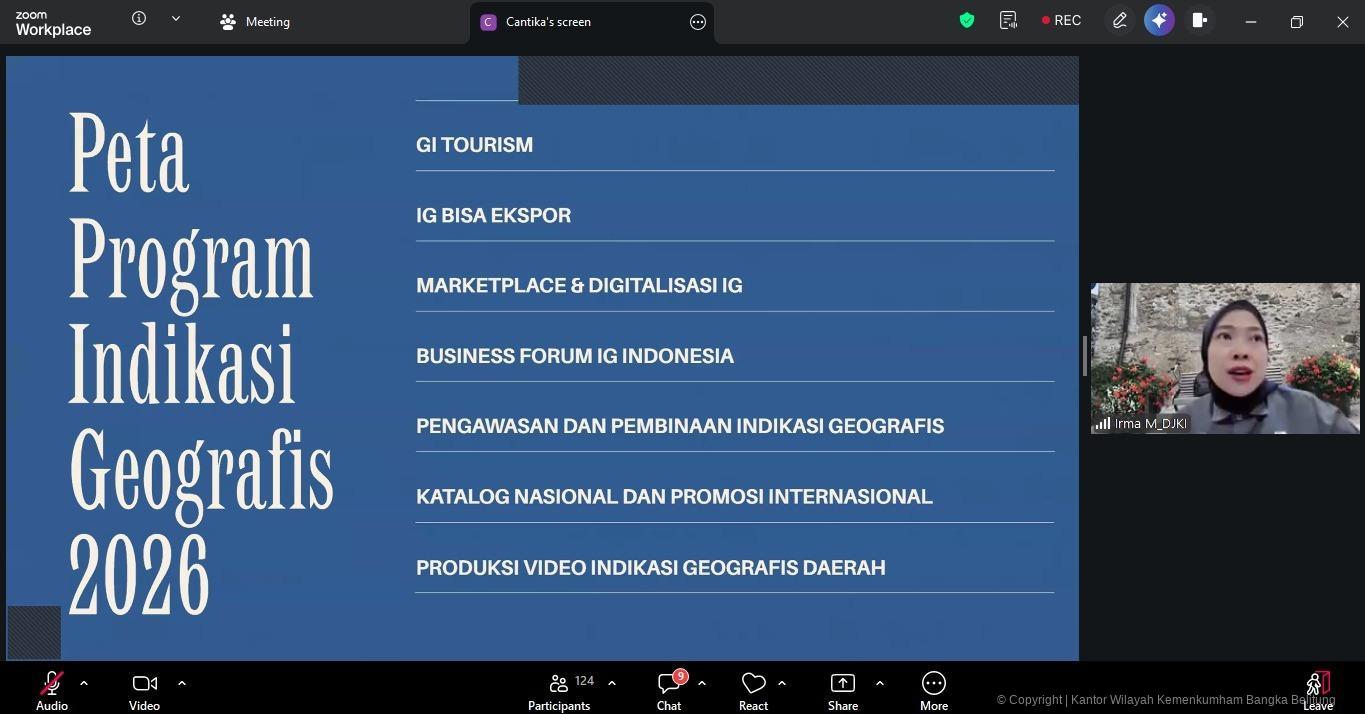The height and width of the screenshot is (714, 1365).
Task: Open the meeting info circle icon
Action: point(139,19)
